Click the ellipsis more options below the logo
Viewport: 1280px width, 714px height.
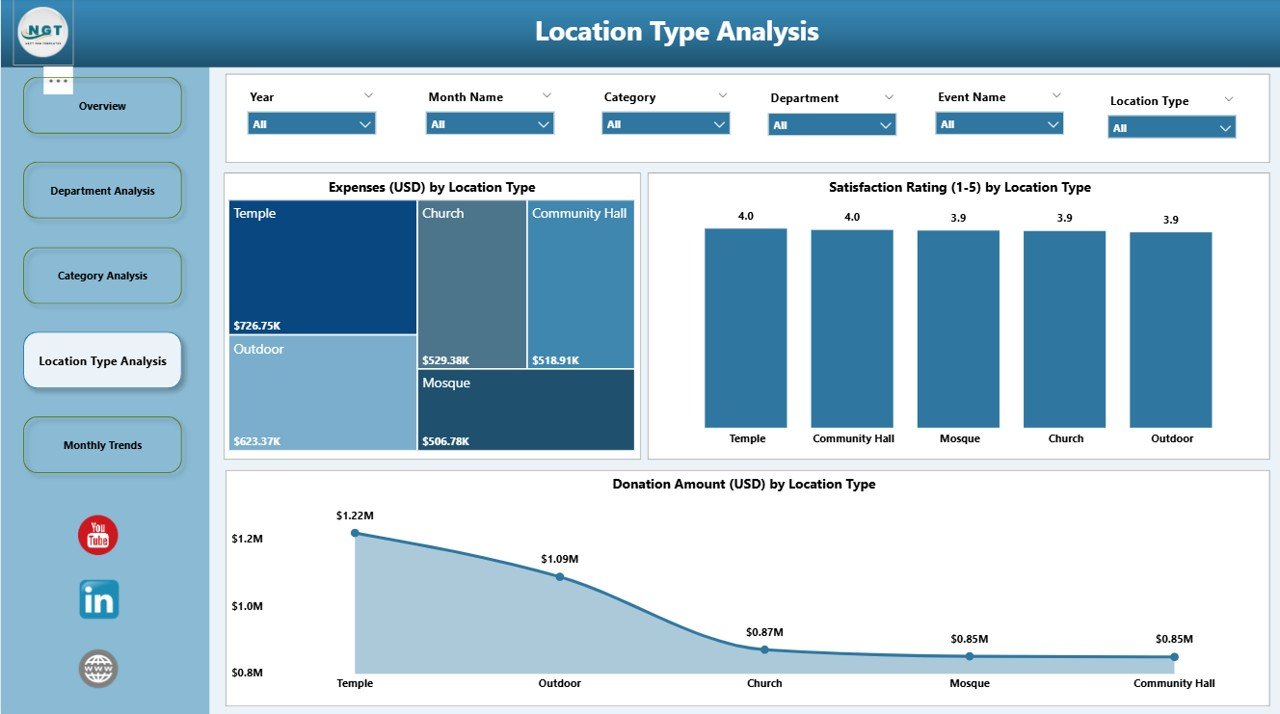57,78
